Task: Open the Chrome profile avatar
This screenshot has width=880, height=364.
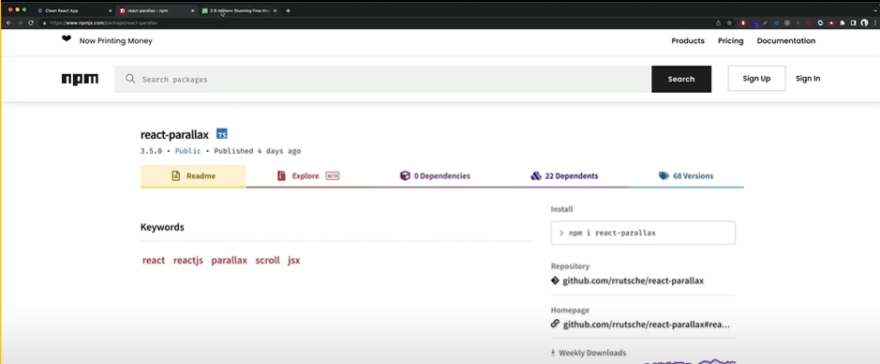Action: coord(865,23)
